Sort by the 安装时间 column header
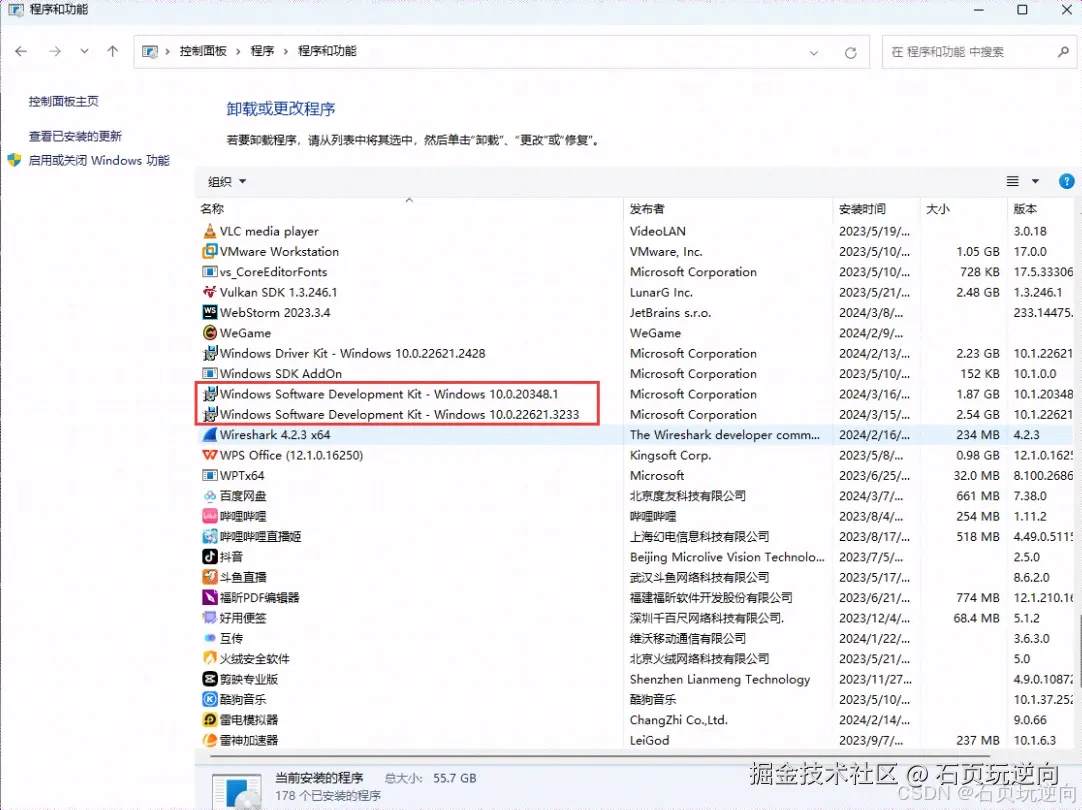This screenshot has height=810, width=1082. coord(876,208)
